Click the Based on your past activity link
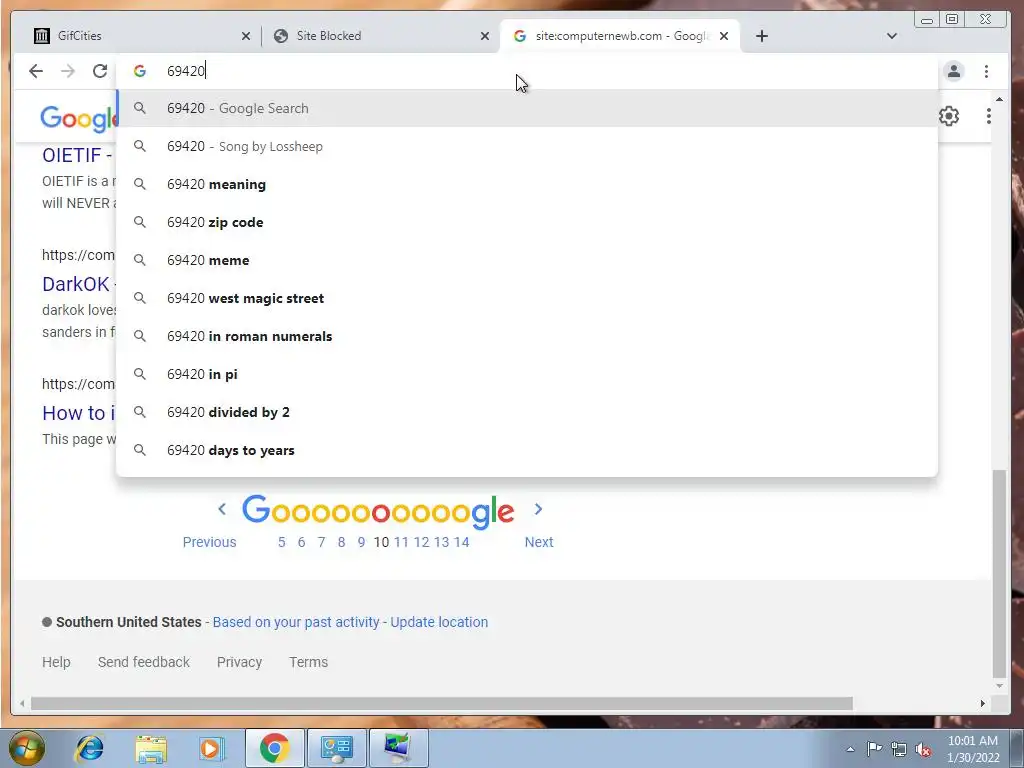 (296, 622)
